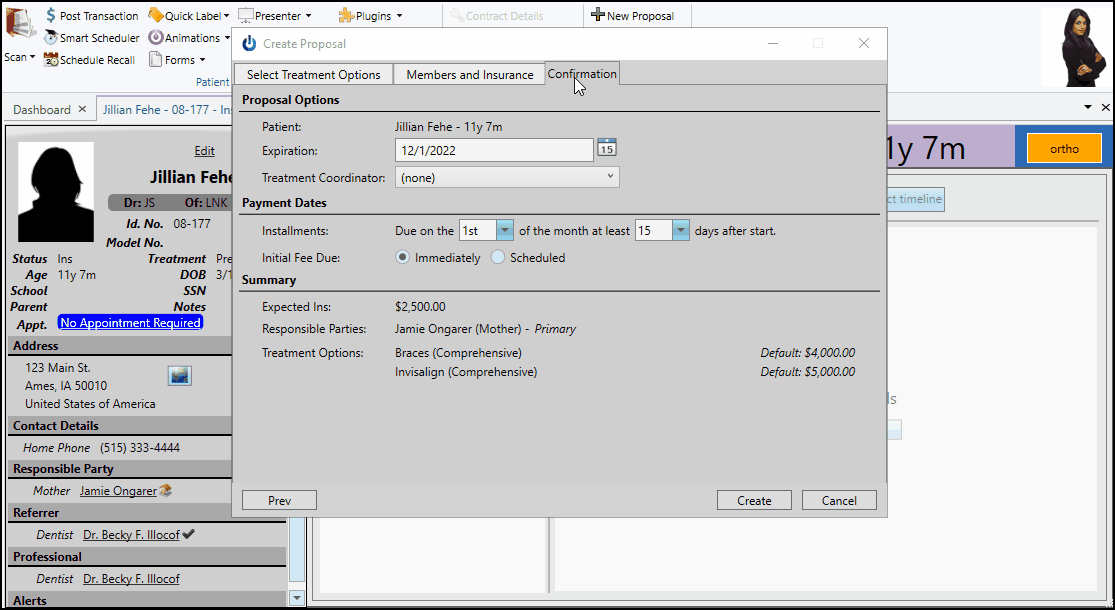Open the days-after-start dropdown
The width and height of the screenshot is (1115, 610).
[681, 231]
